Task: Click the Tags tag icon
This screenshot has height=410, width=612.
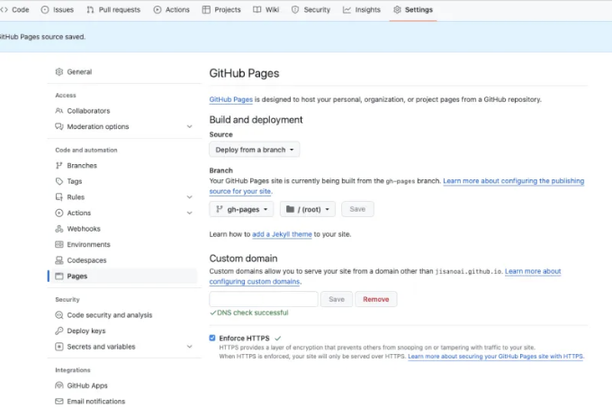Action: click(59, 181)
